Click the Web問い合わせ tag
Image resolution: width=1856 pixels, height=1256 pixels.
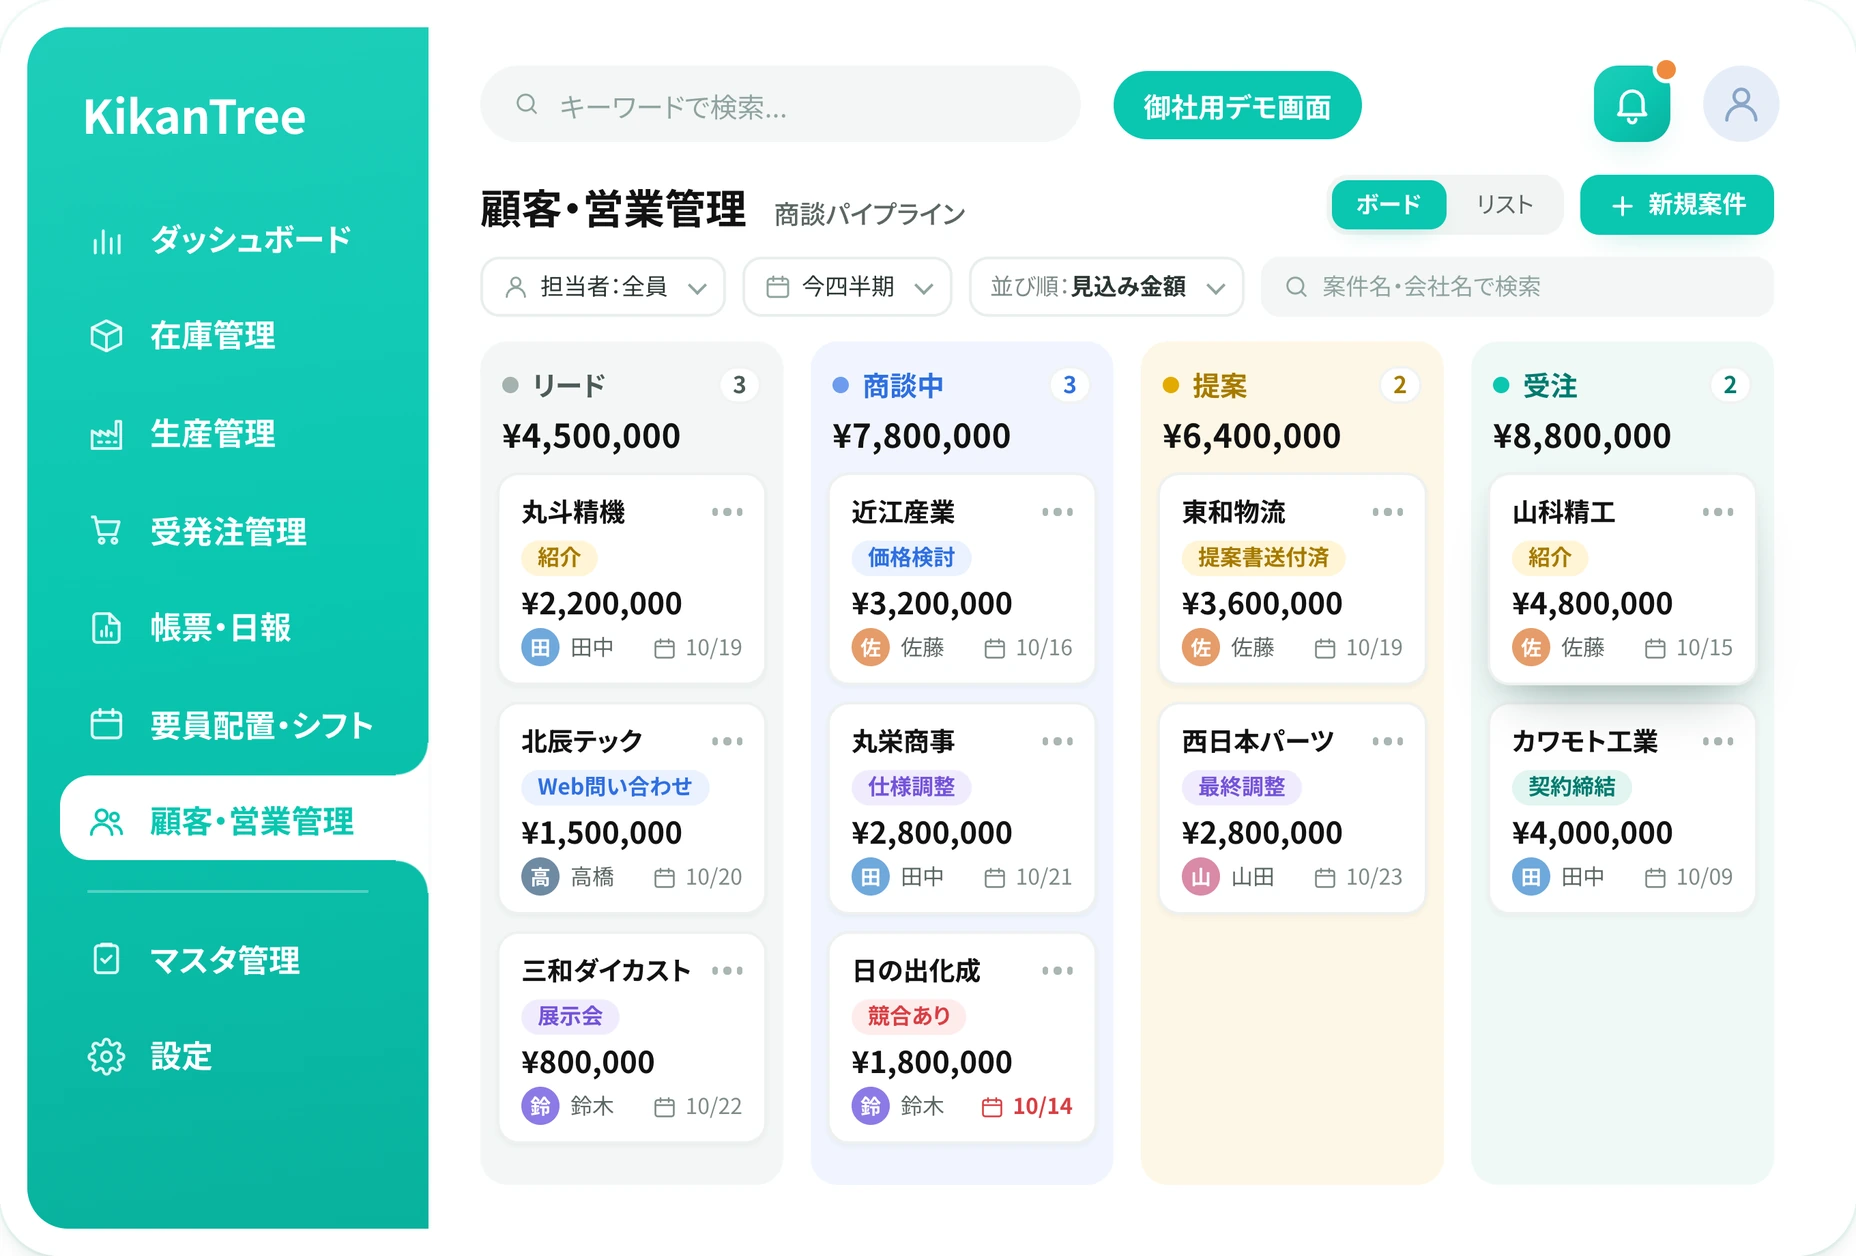point(615,787)
